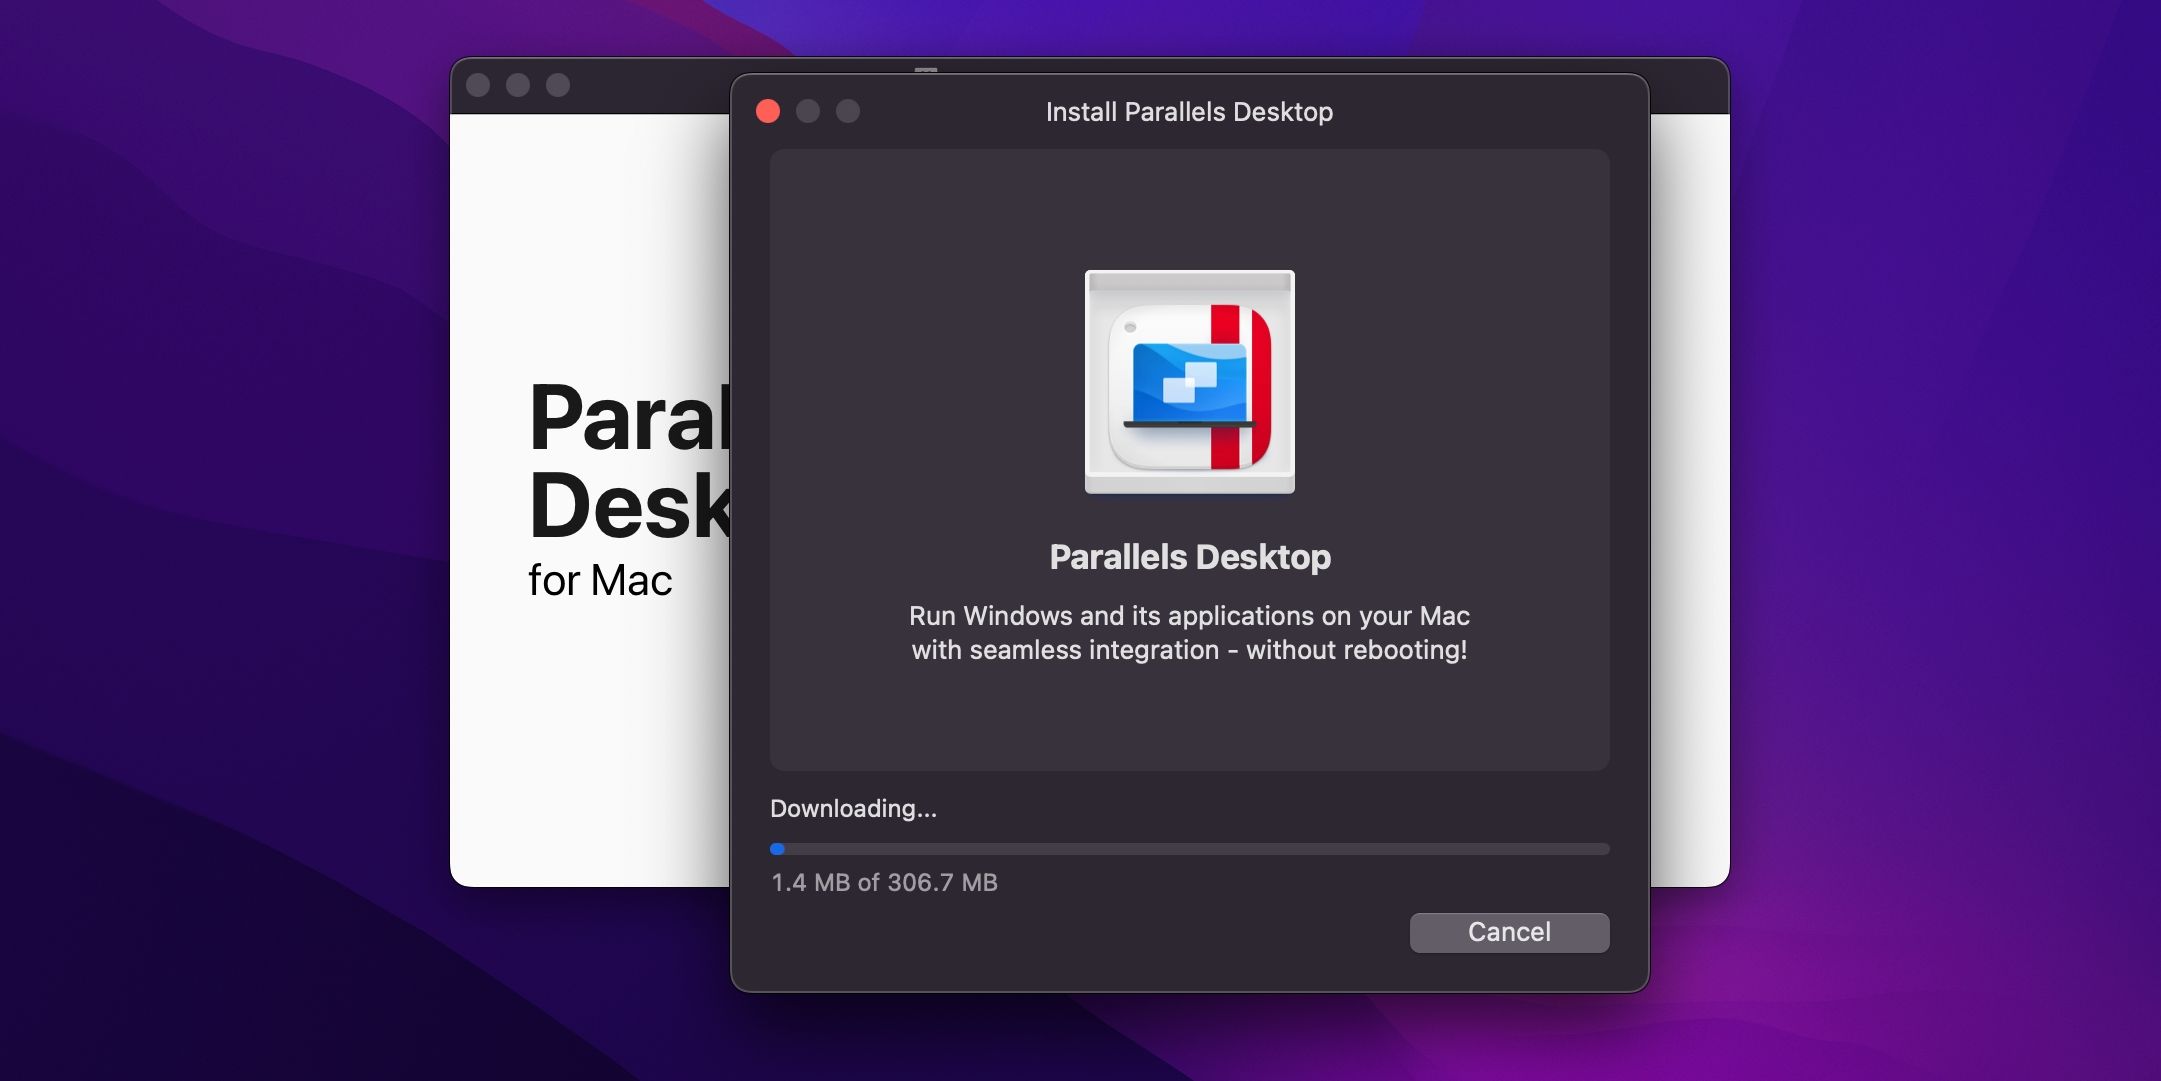Click the middle traffic light on the background window
2161x1081 pixels.
[x=516, y=86]
